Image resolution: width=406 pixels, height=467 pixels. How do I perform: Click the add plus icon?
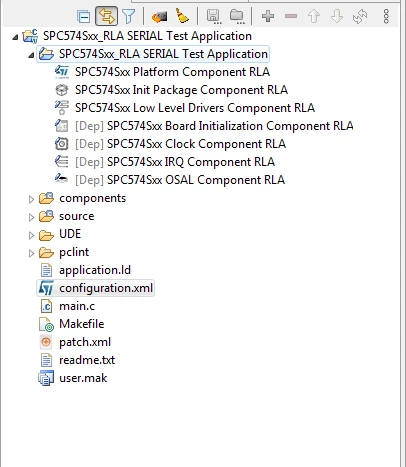268,16
